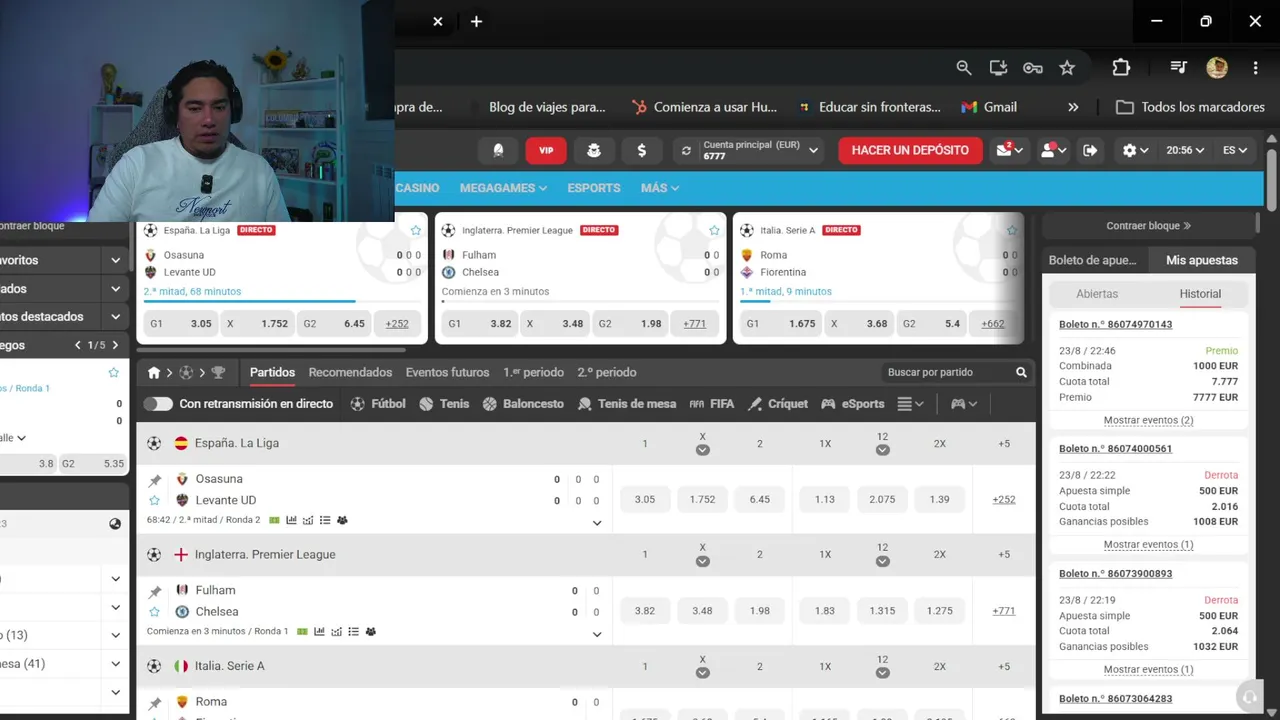1280x720 pixels.
Task: Open ESPORTS section
Action: 594,188
